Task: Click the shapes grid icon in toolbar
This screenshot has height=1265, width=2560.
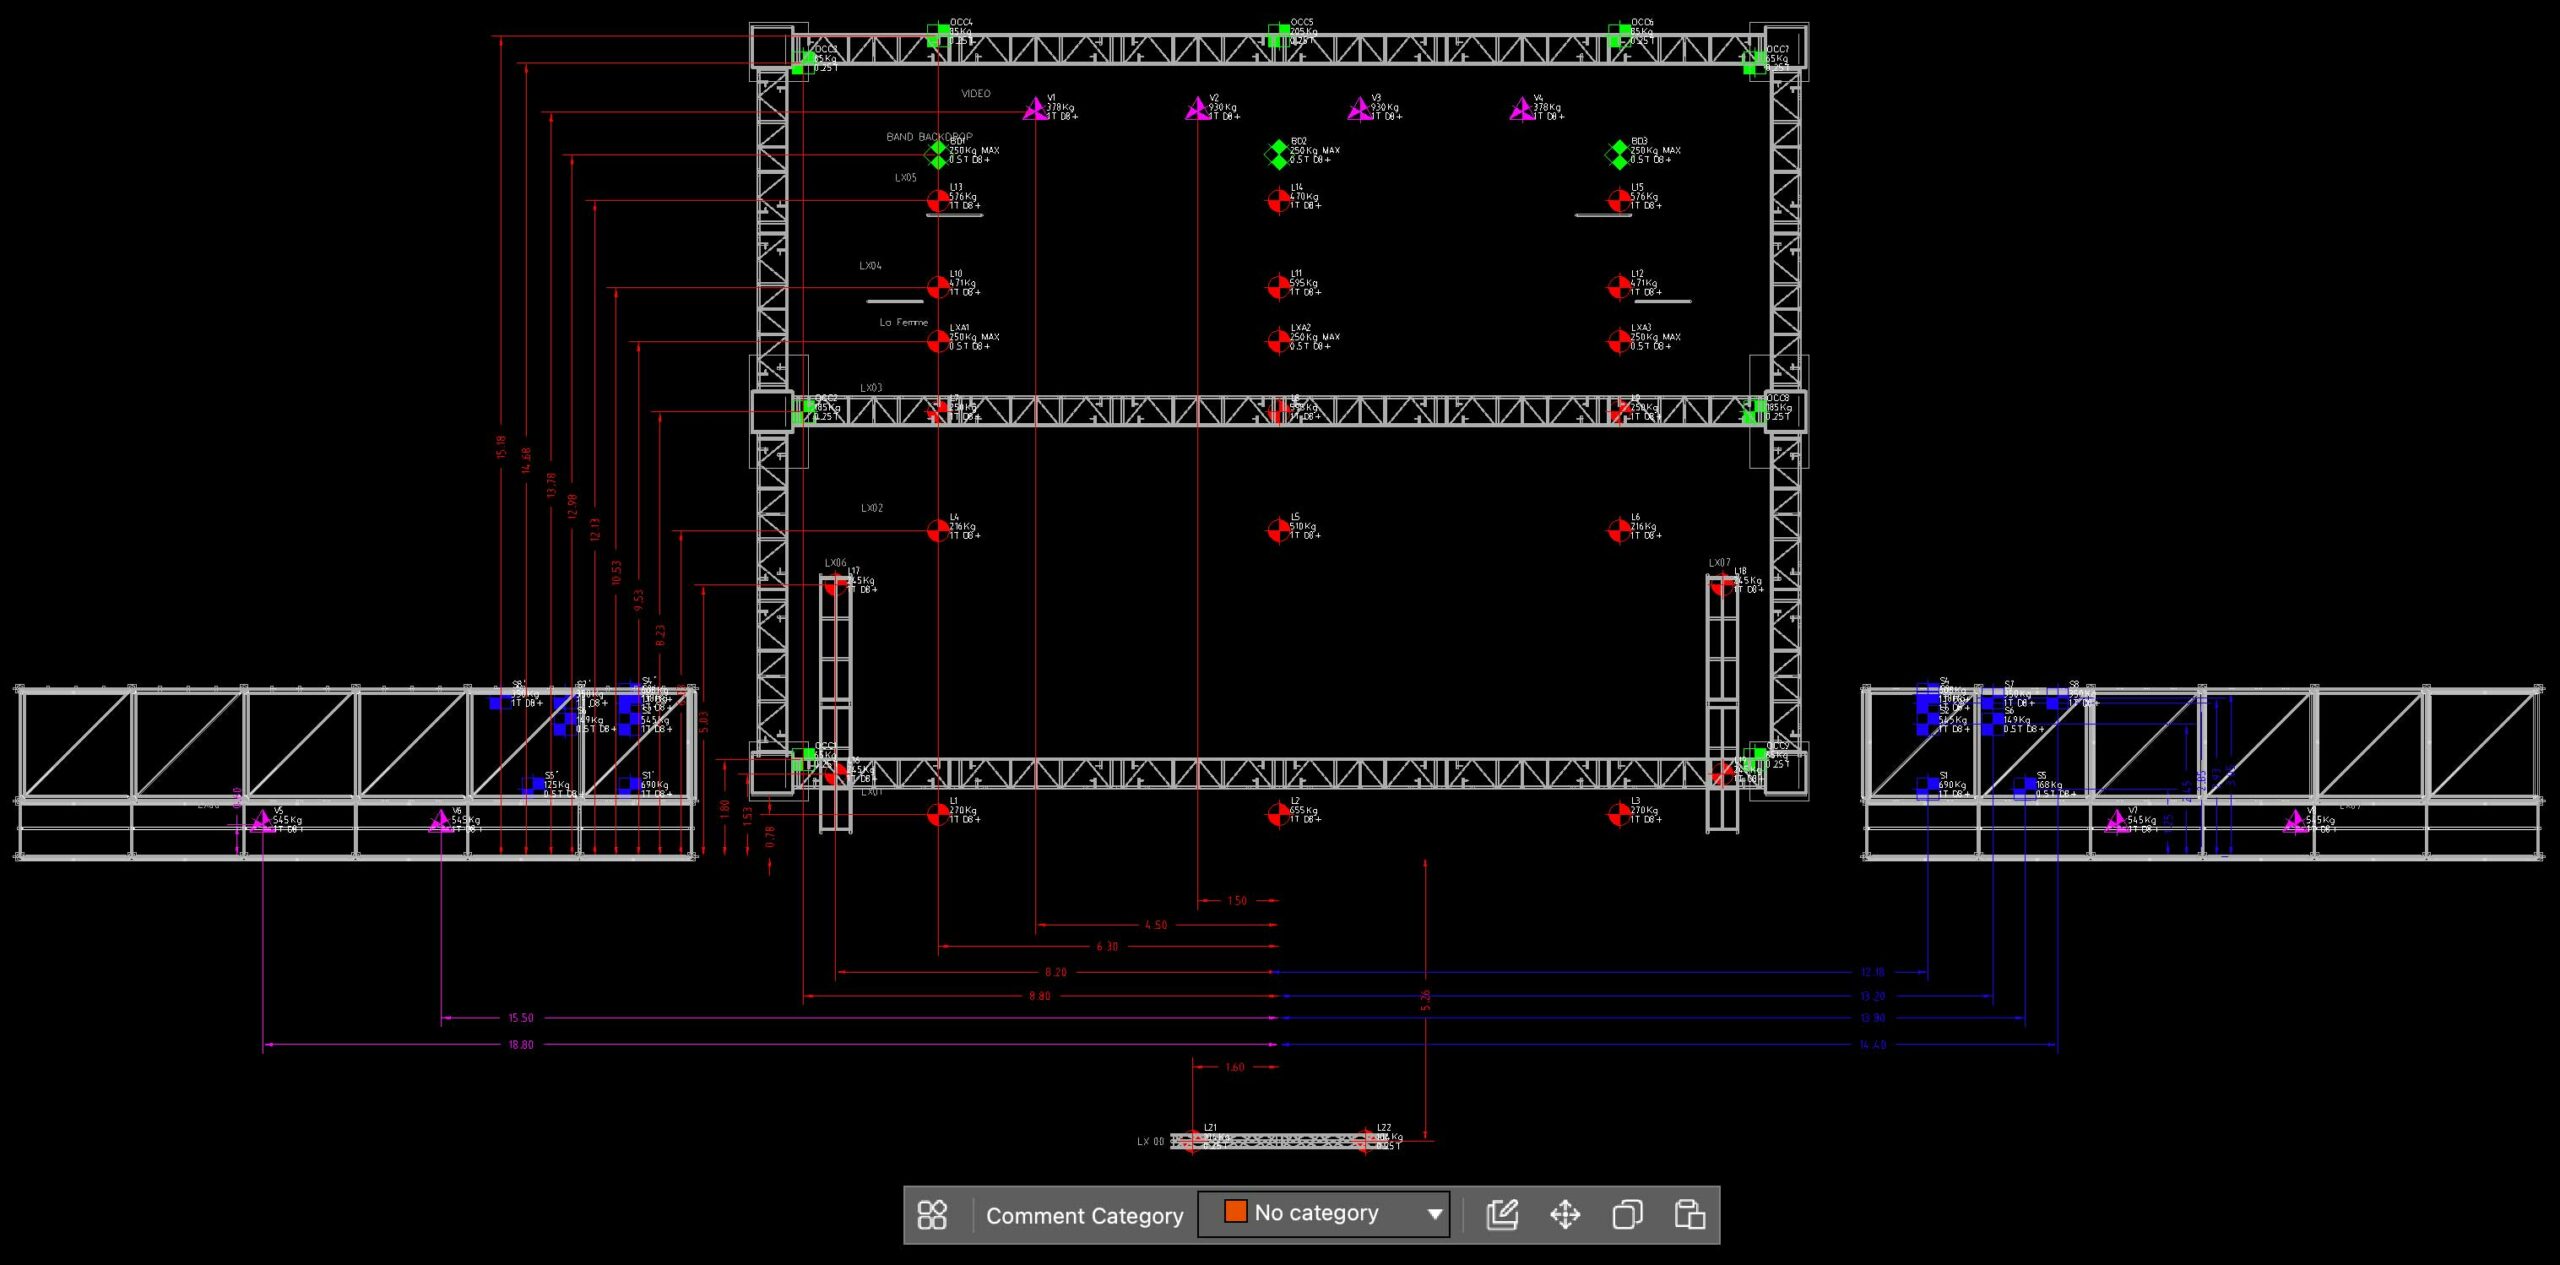Action: tap(932, 1215)
